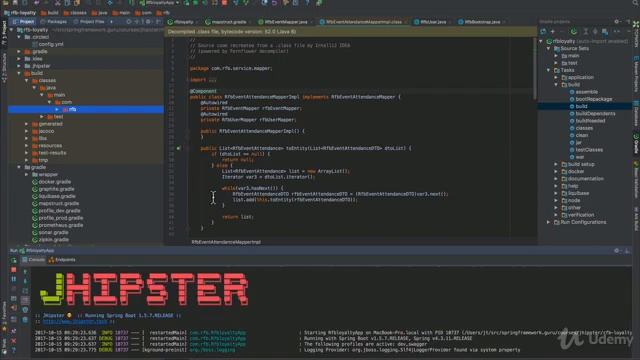
Task: Open Project panel settings gear icon
Action: pos(149,21)
